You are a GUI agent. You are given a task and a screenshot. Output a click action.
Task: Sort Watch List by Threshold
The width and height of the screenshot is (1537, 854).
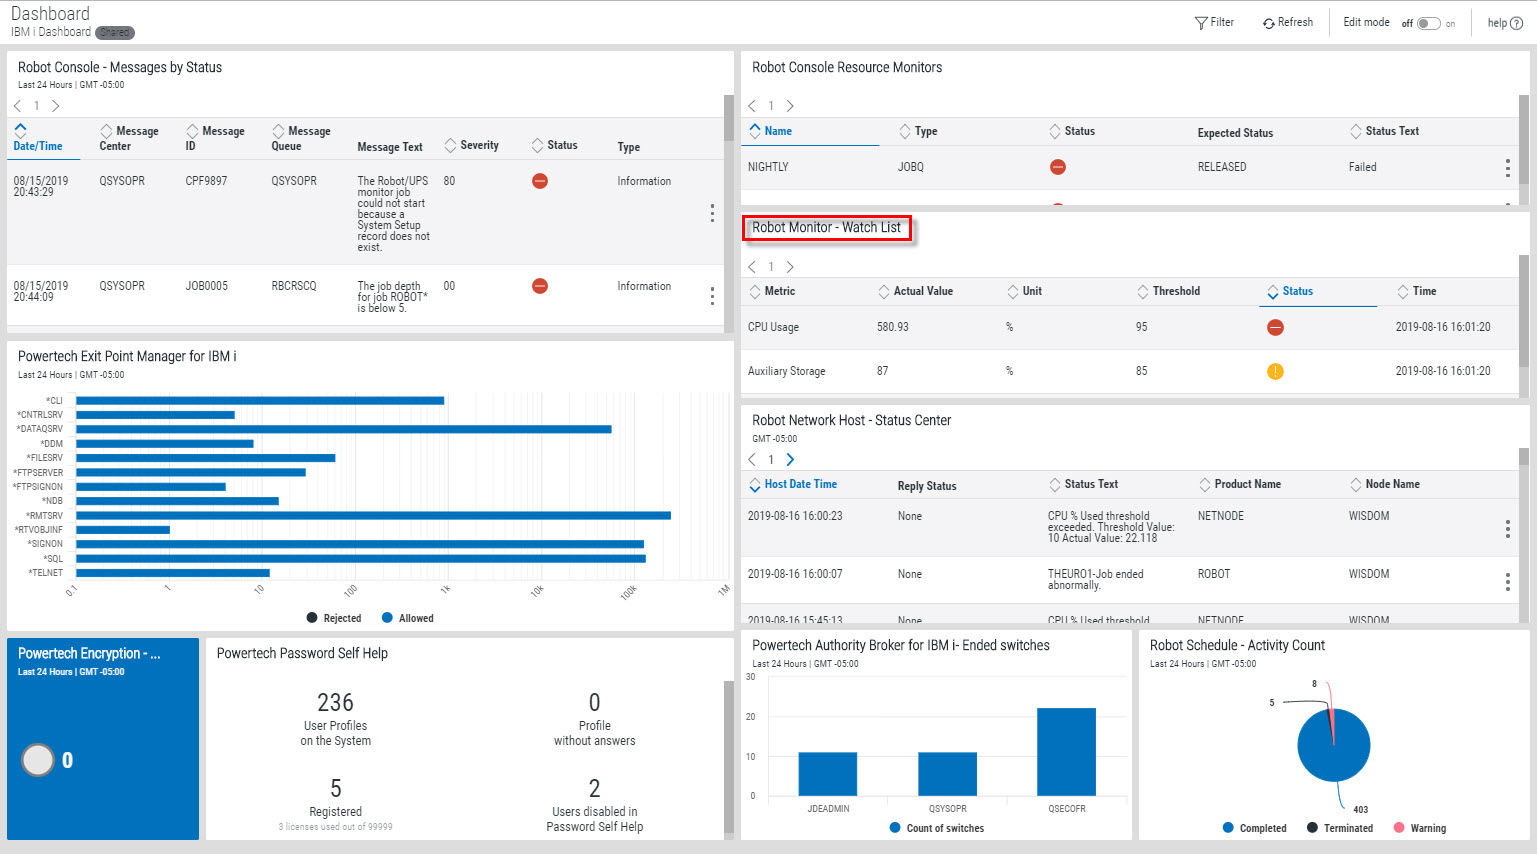coord(1168,291)
